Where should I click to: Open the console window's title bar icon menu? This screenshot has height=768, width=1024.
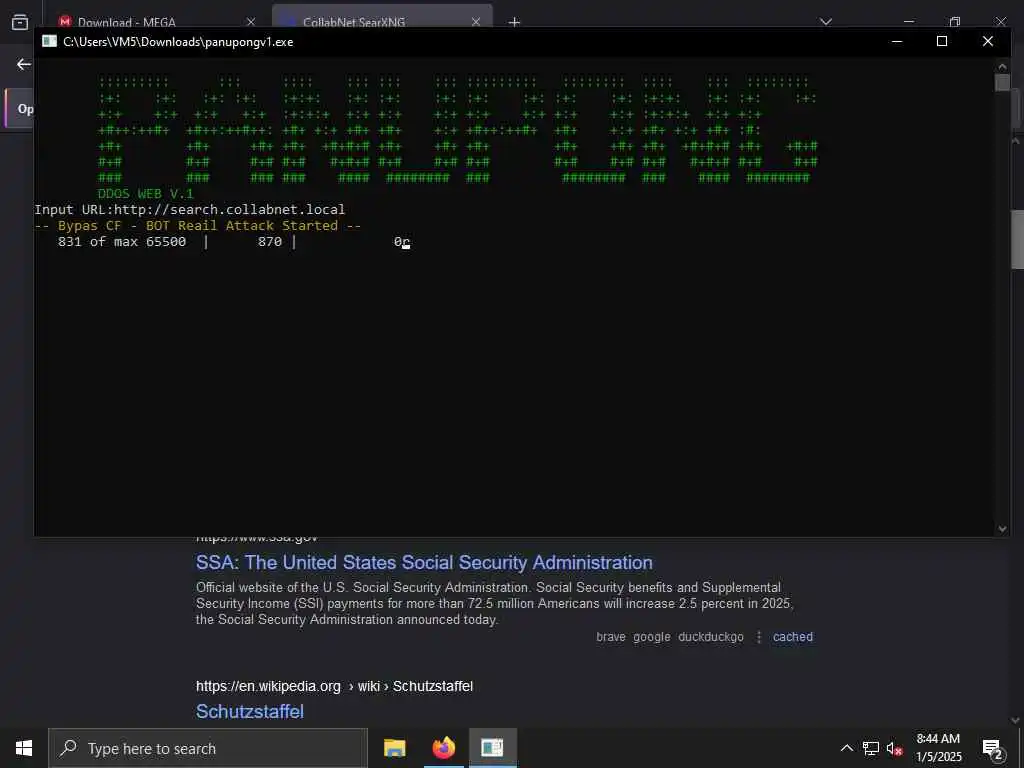pyautogui.click(x=50, y=41)
